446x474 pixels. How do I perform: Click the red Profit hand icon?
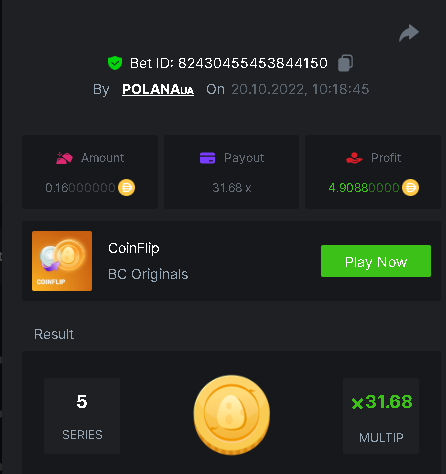click(354, 158)
